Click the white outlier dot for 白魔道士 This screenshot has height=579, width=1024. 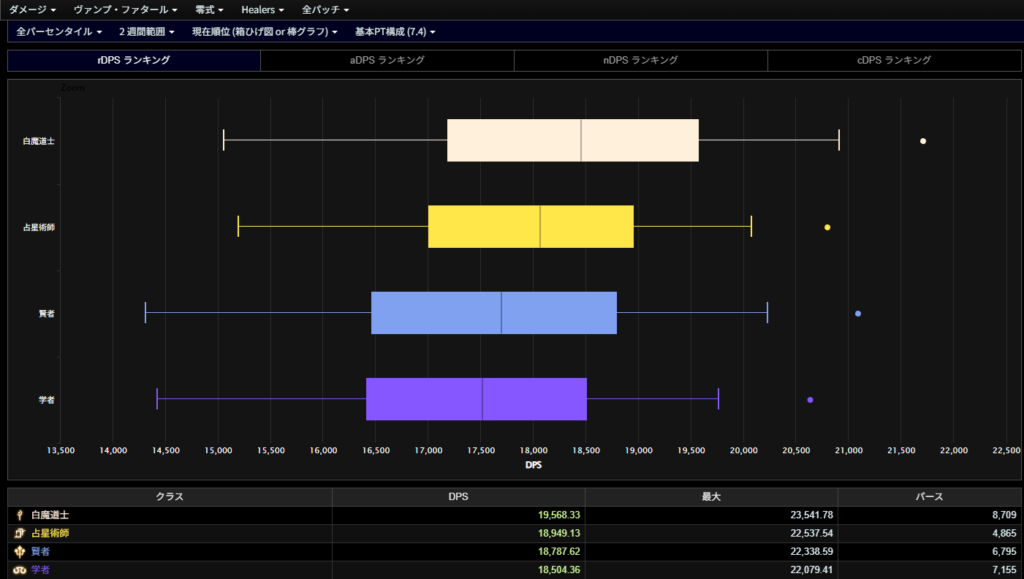[923, 141]
